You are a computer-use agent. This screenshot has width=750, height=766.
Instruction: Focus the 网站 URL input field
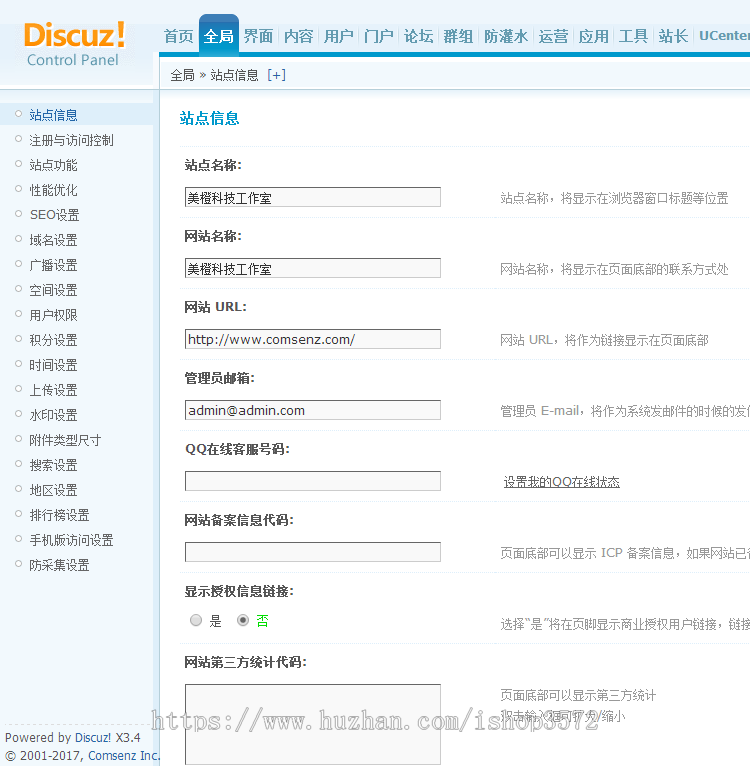coord(313,339)
